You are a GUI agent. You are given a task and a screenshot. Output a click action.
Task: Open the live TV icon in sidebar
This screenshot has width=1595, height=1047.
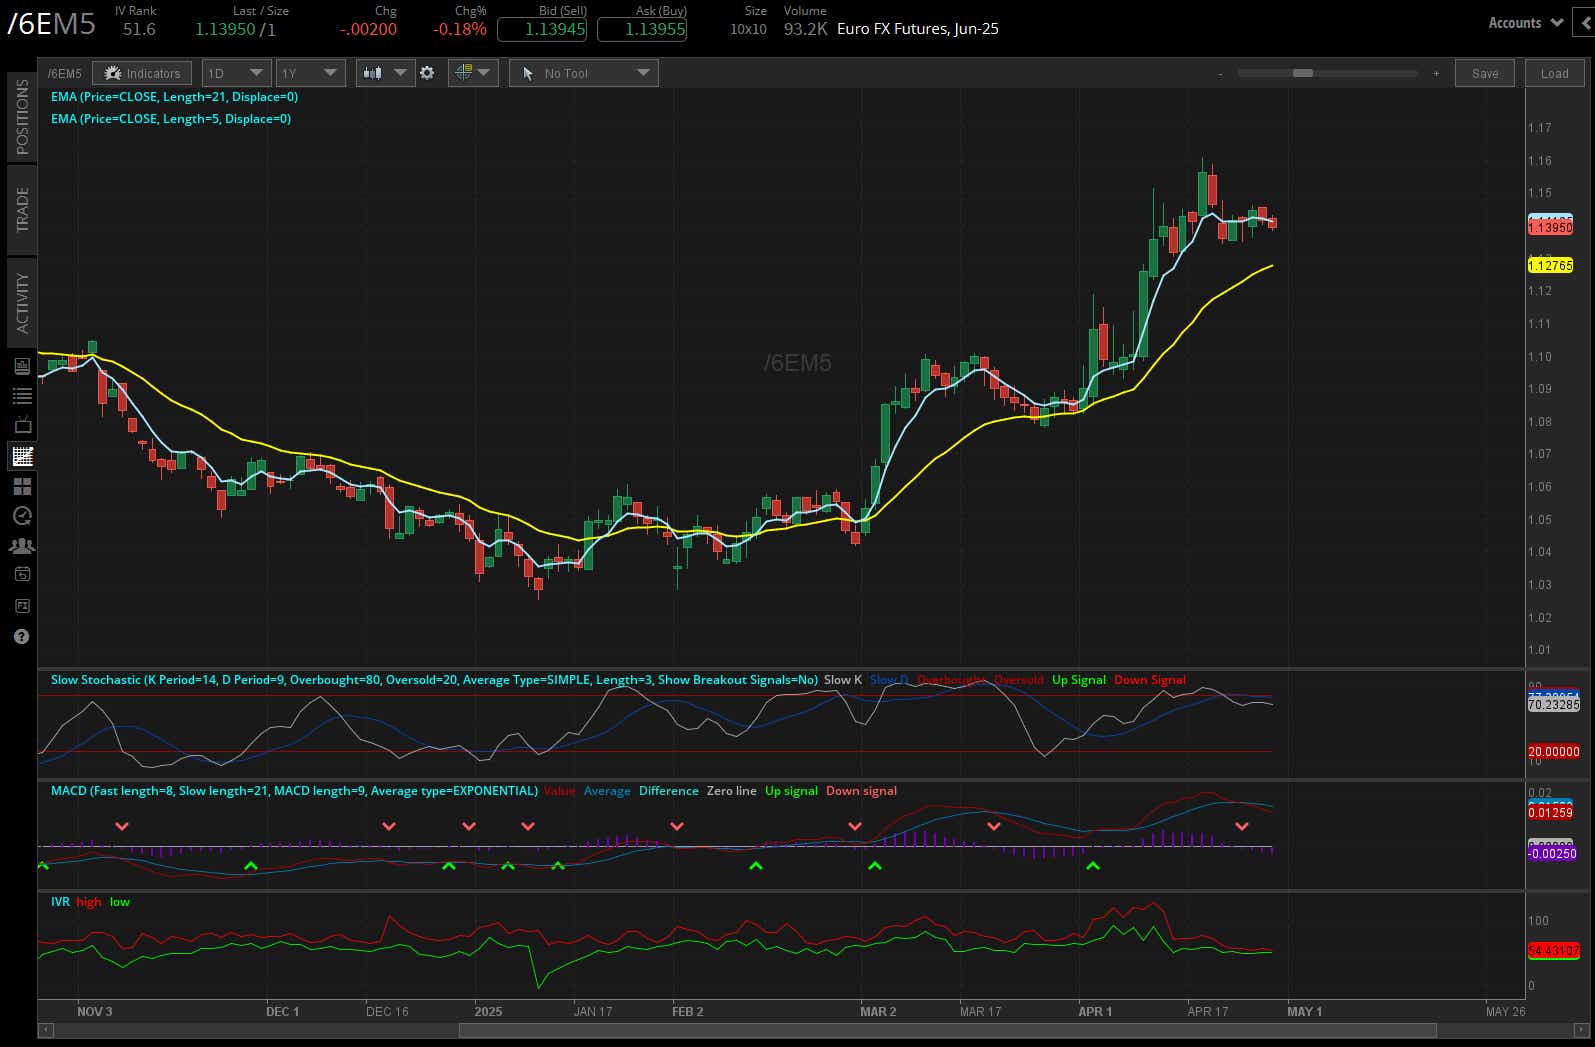point(22,425)
